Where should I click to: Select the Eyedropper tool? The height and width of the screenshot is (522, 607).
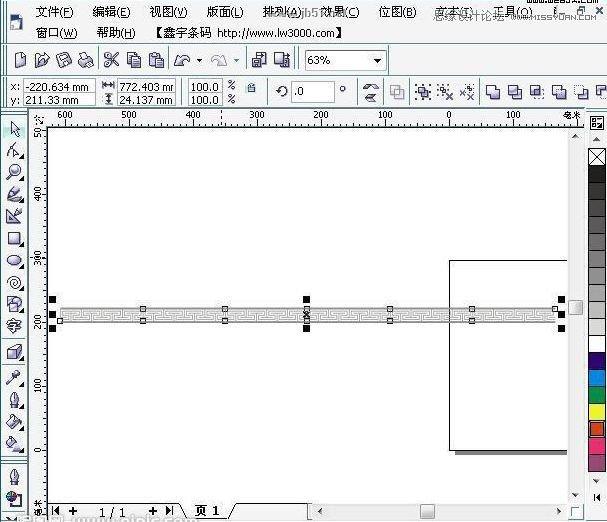15,378
